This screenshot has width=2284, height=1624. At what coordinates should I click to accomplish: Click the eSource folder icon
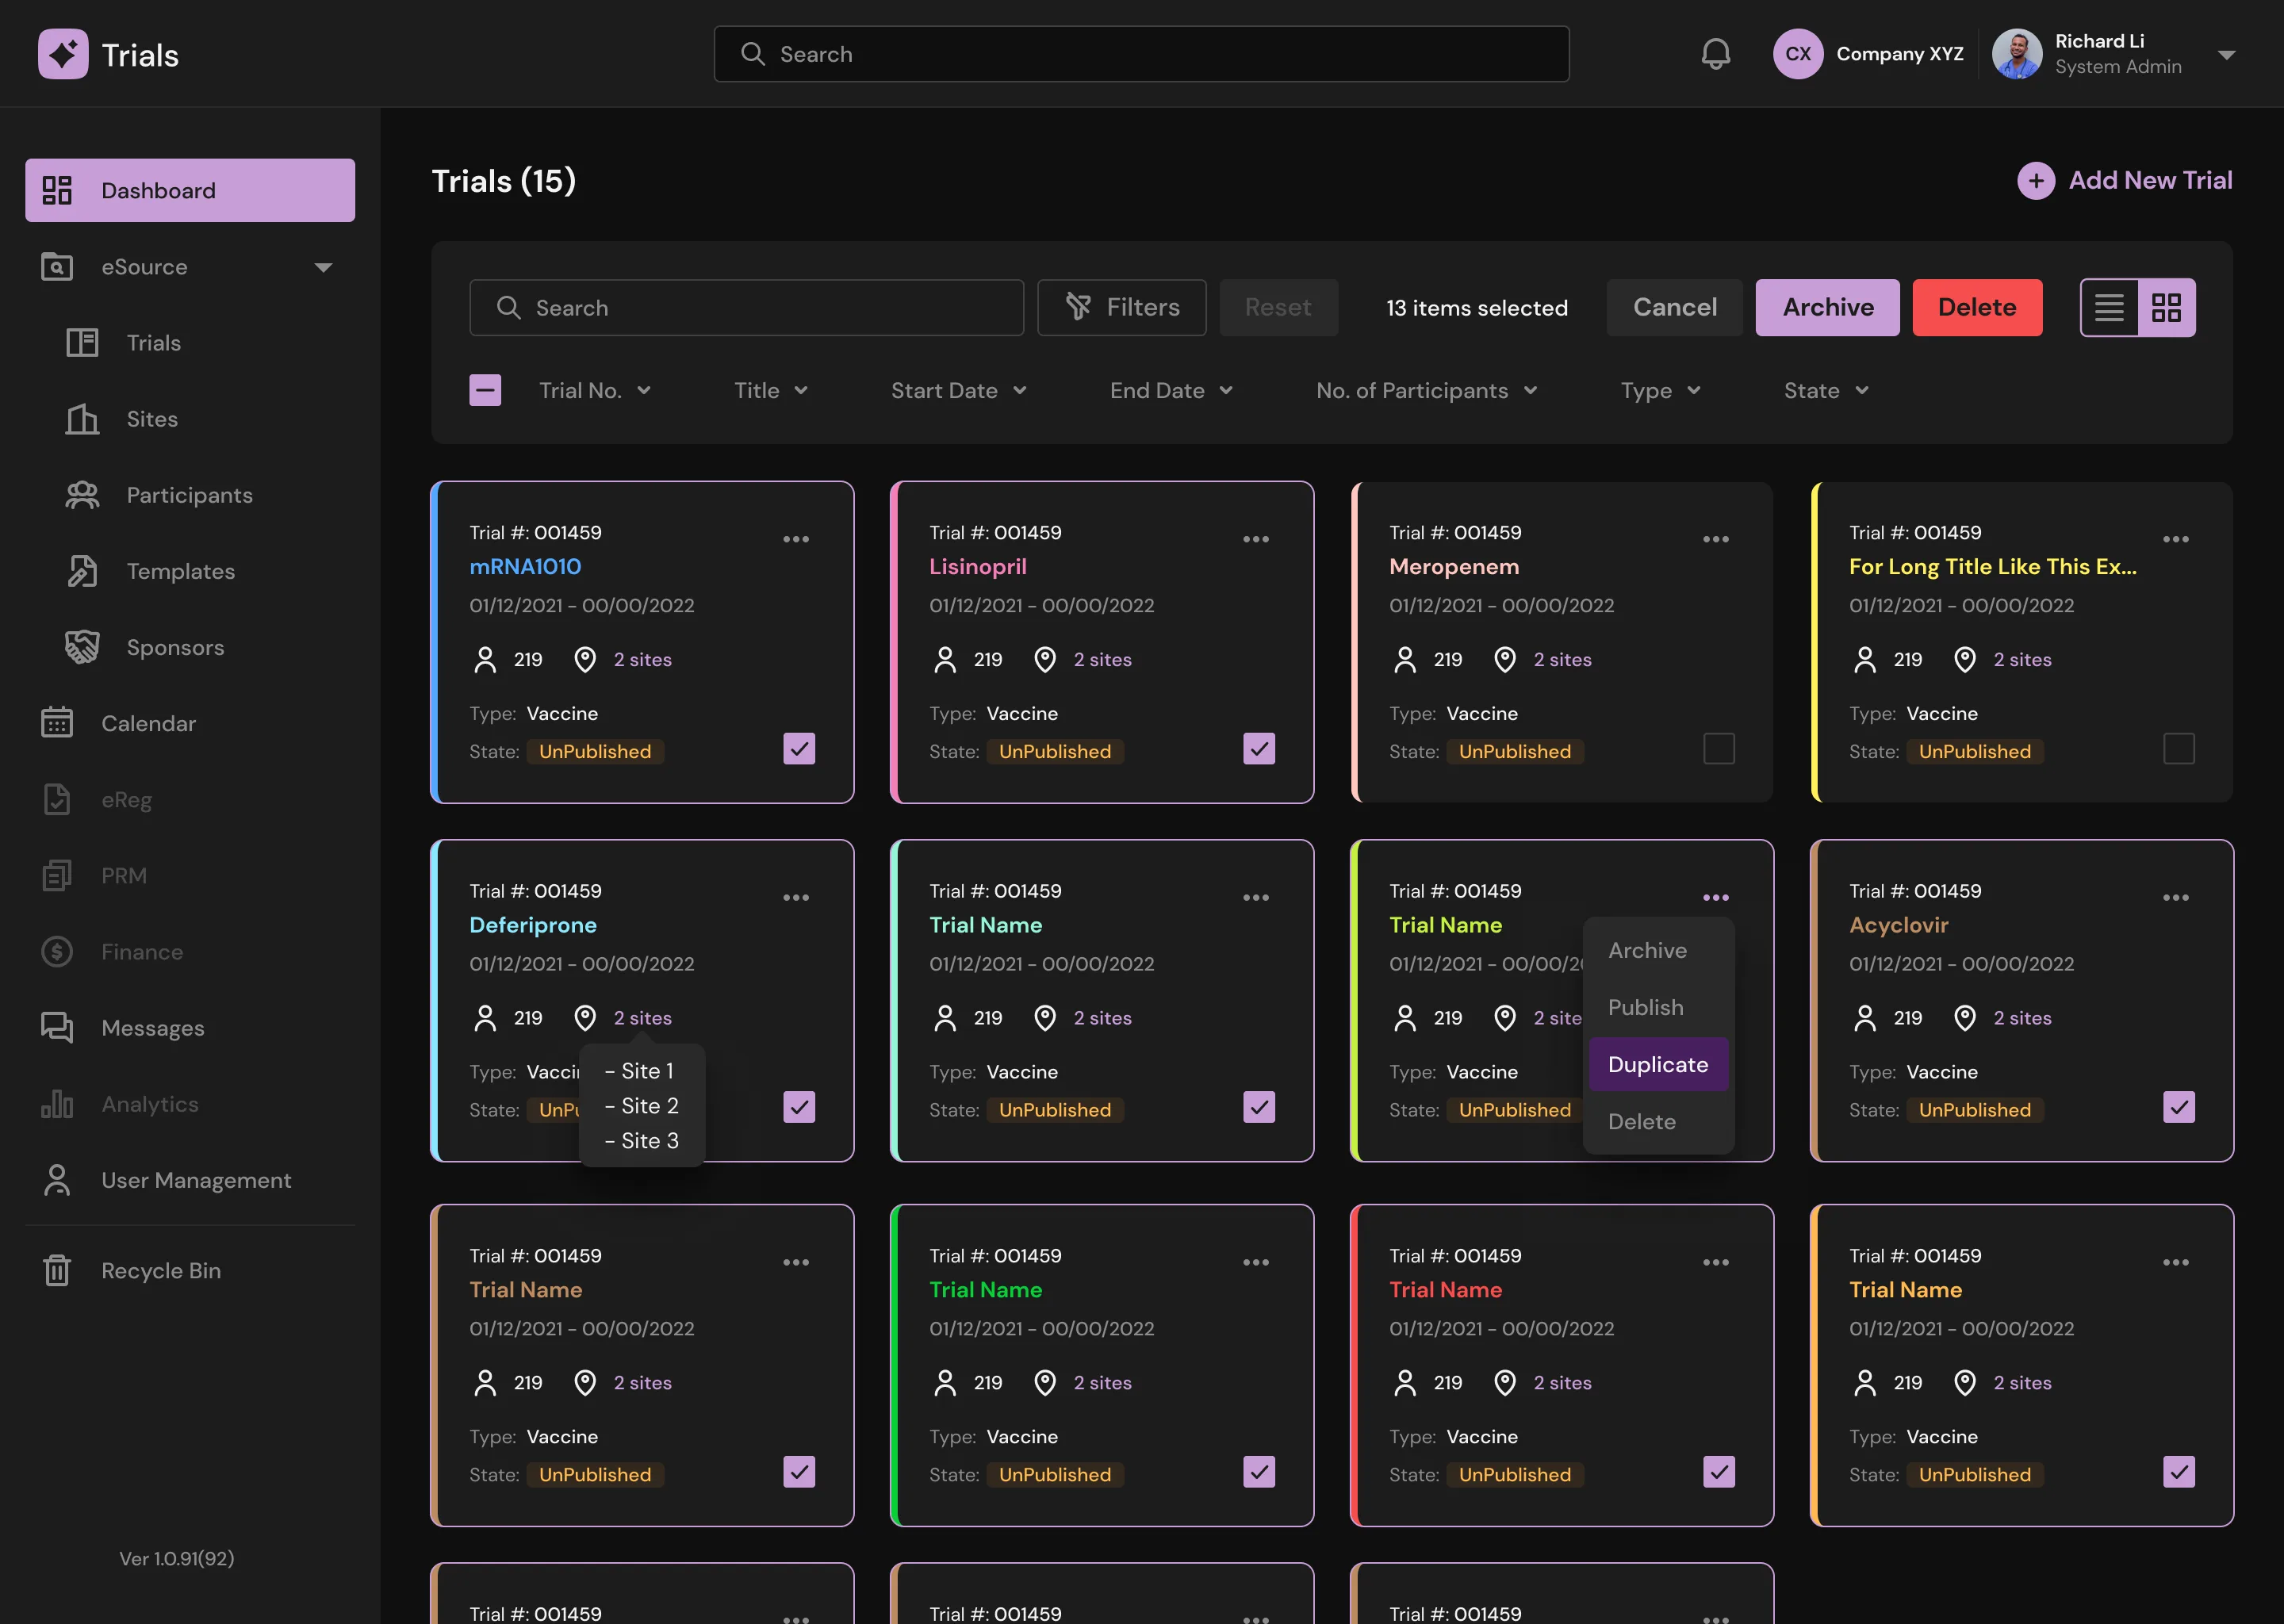(57, 267)
